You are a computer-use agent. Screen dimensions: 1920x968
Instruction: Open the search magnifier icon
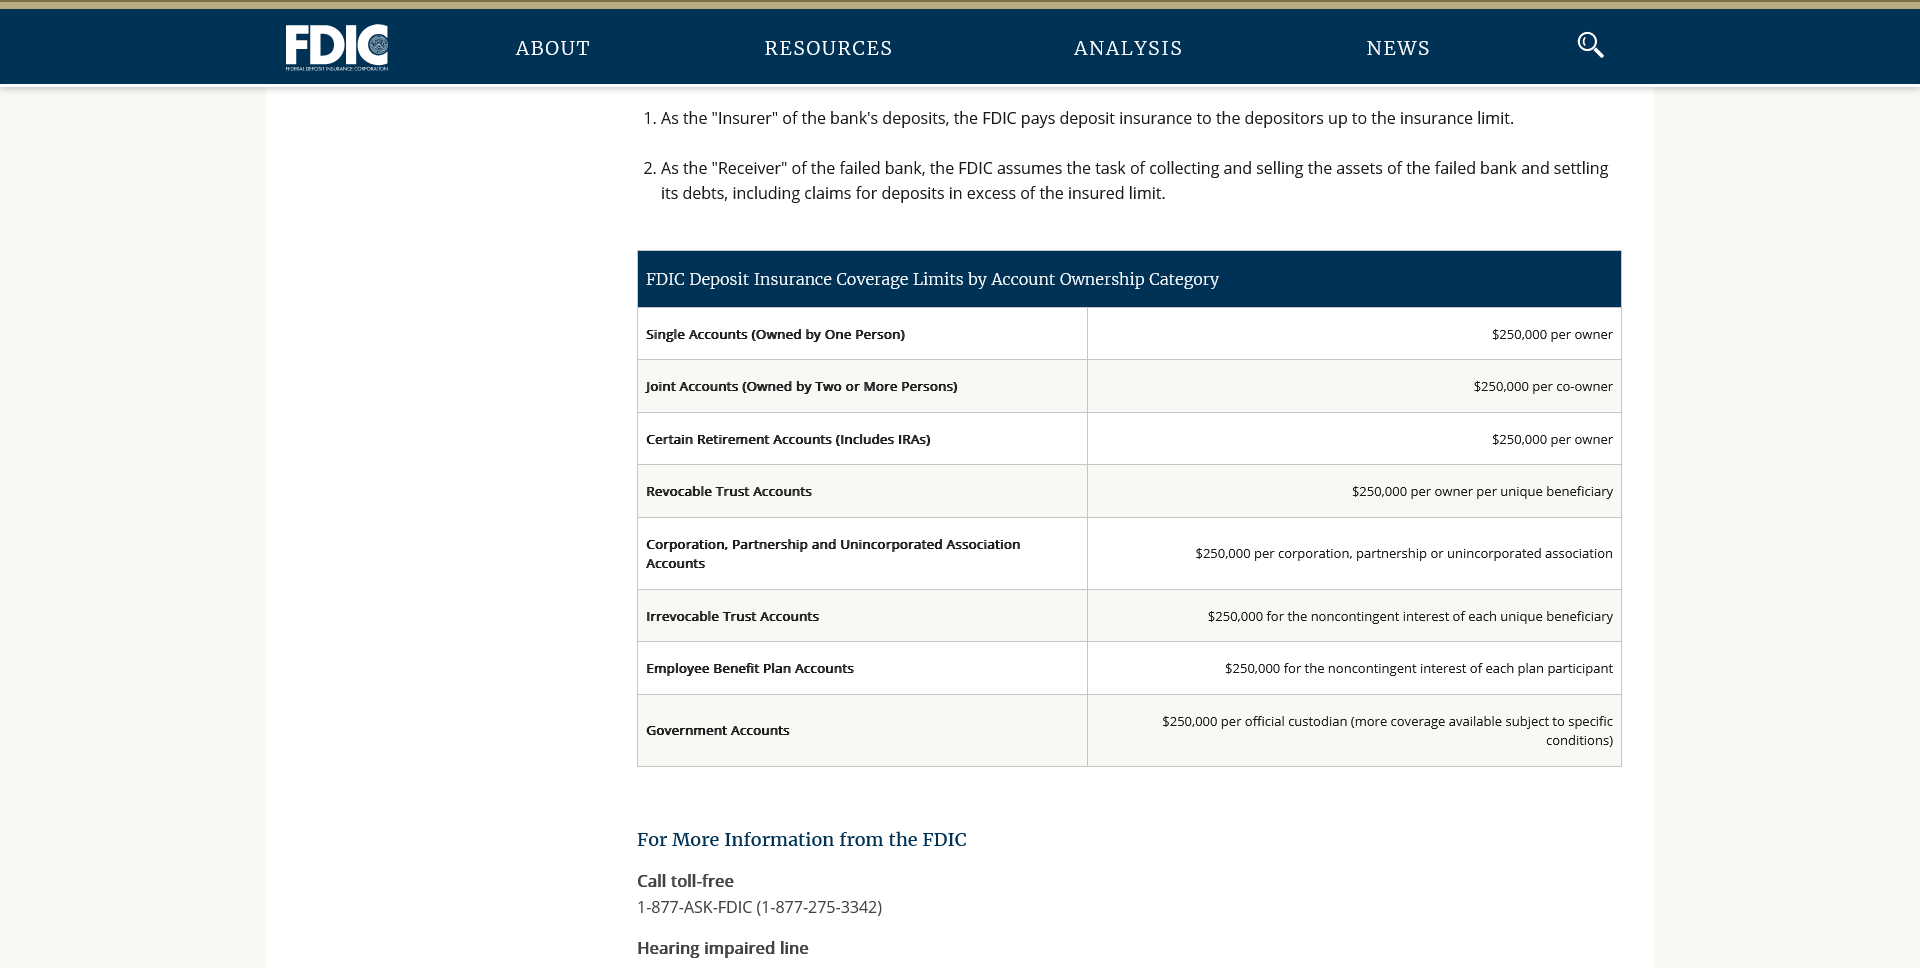(x=1590, y=45)
